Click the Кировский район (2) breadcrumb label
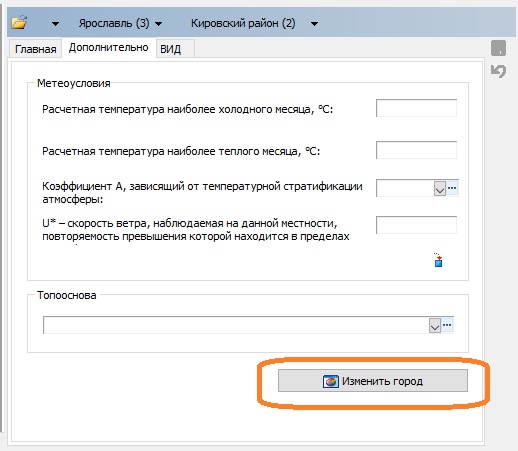The image size is (518, 451). (243, 23)
